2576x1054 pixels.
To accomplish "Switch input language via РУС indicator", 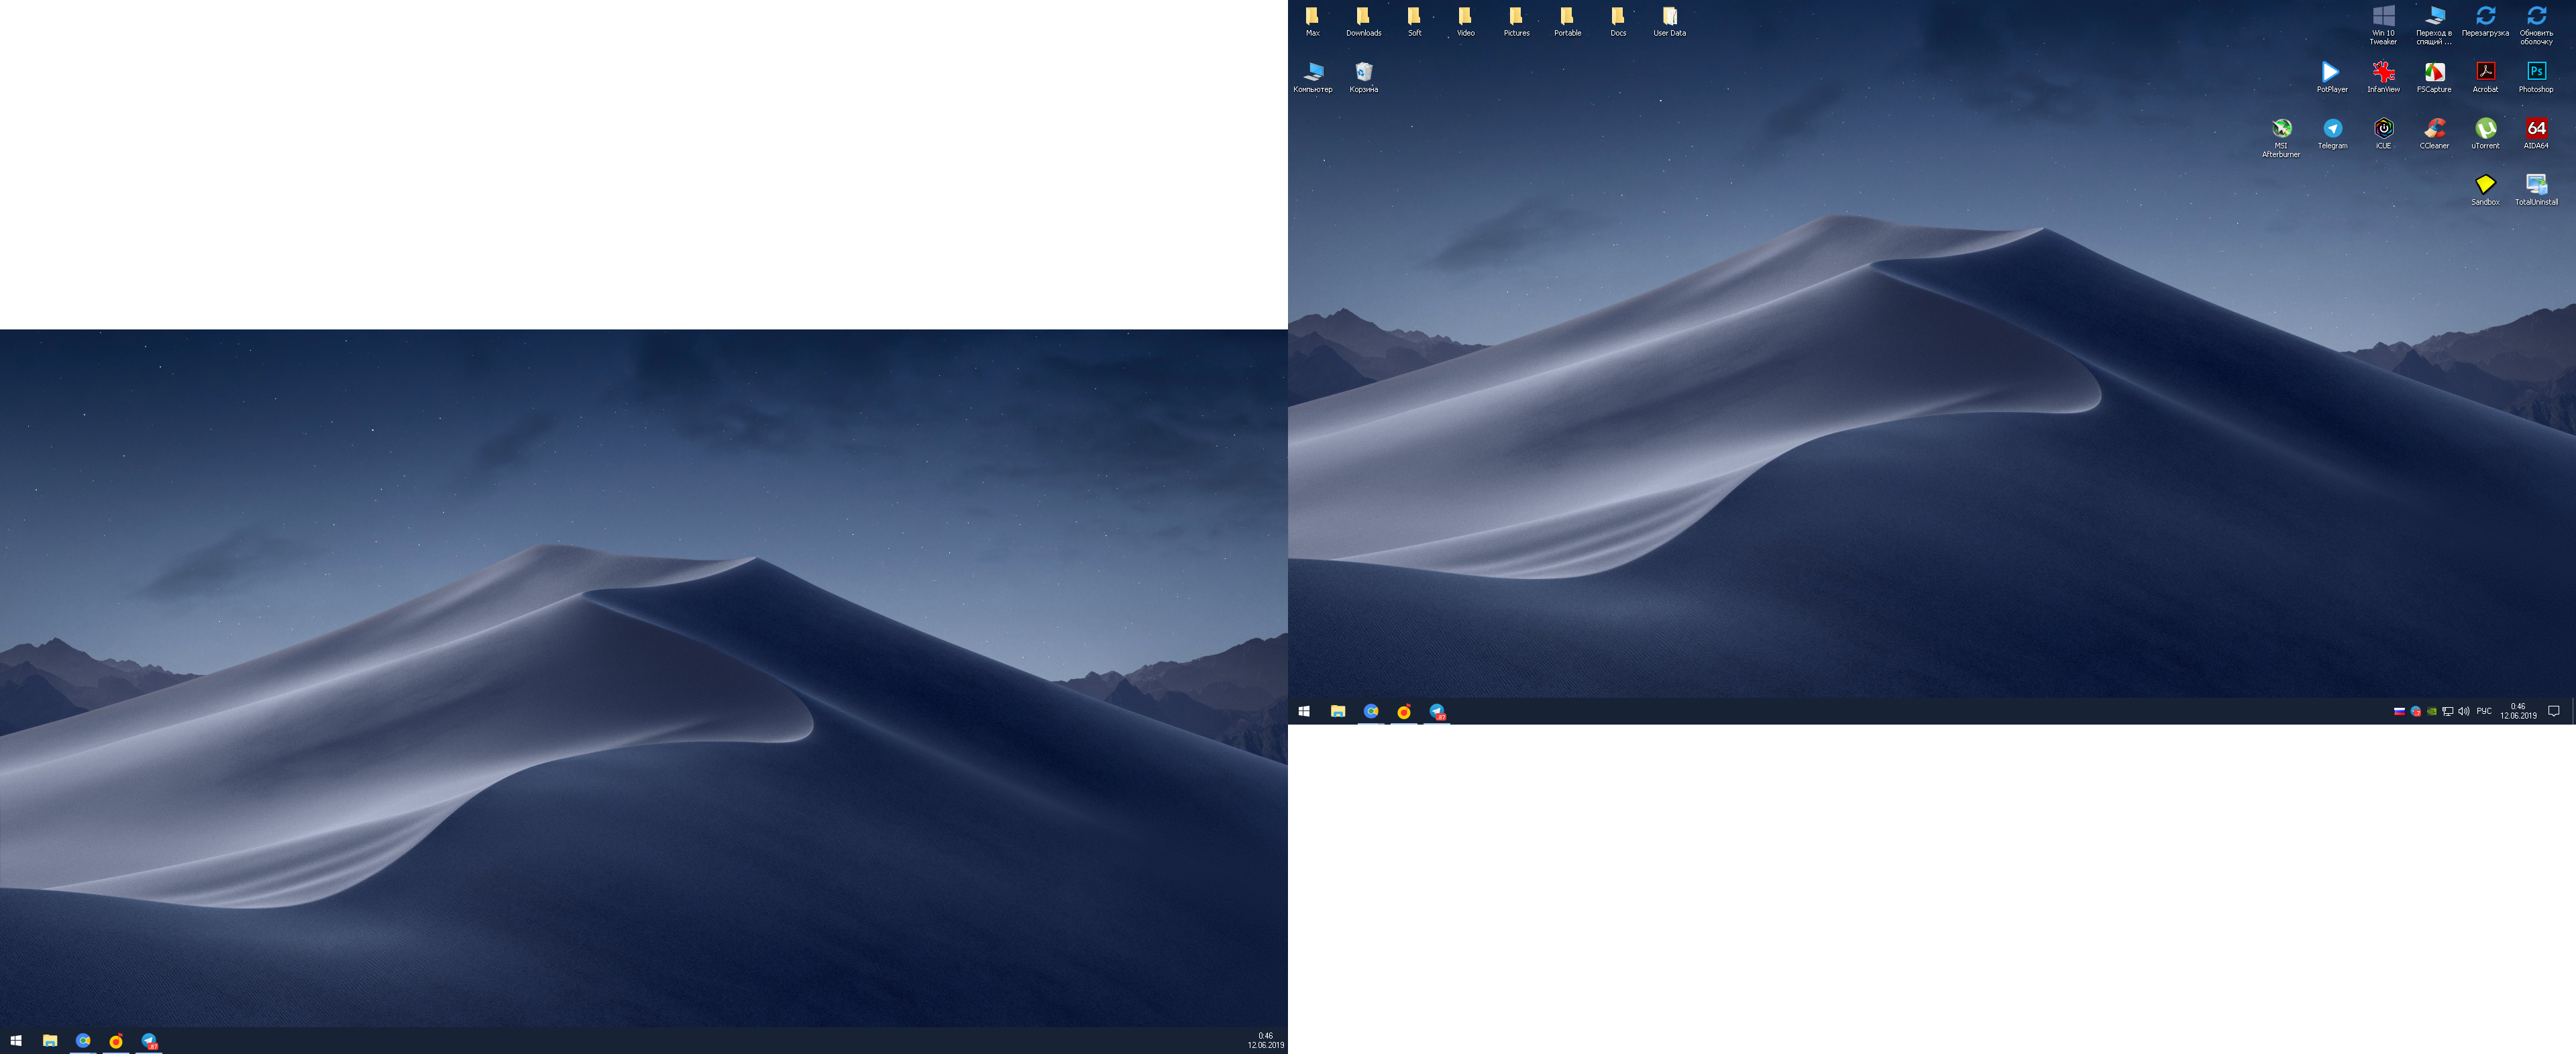I will (x=2484, y=711).
